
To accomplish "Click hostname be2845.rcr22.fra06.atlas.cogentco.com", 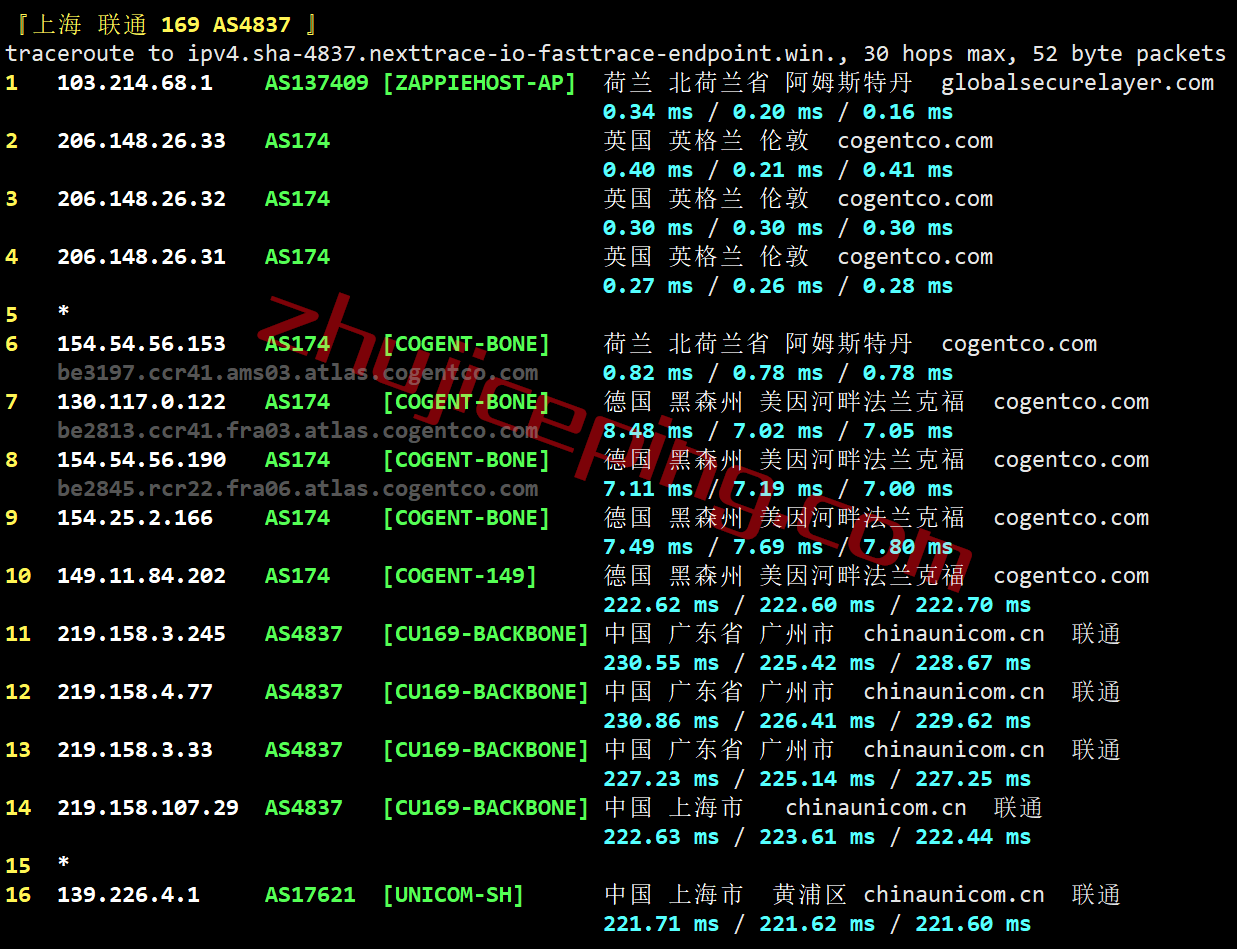I will coord(297,489).
